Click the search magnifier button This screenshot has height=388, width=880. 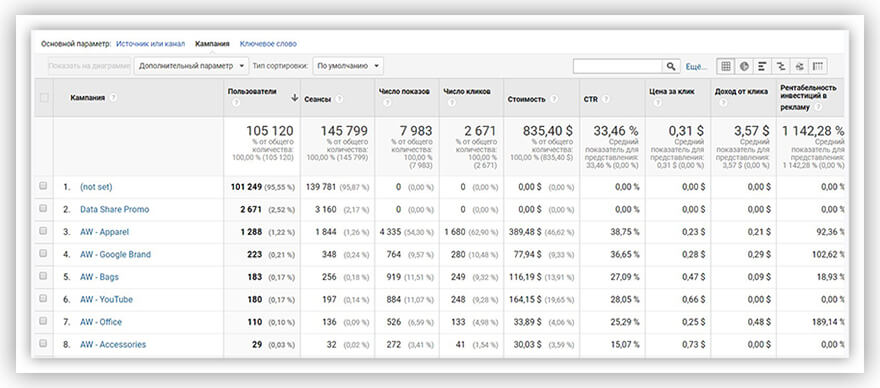point(671,66)
